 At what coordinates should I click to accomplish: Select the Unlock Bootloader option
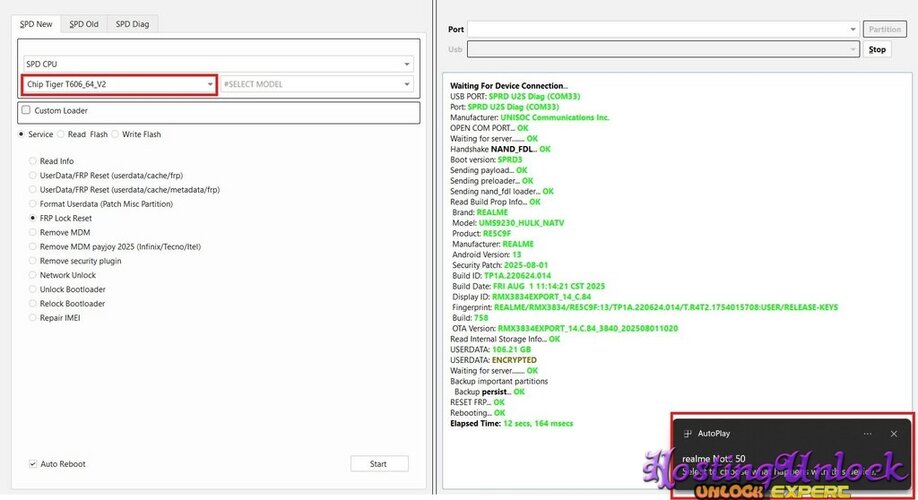point(33,289)
